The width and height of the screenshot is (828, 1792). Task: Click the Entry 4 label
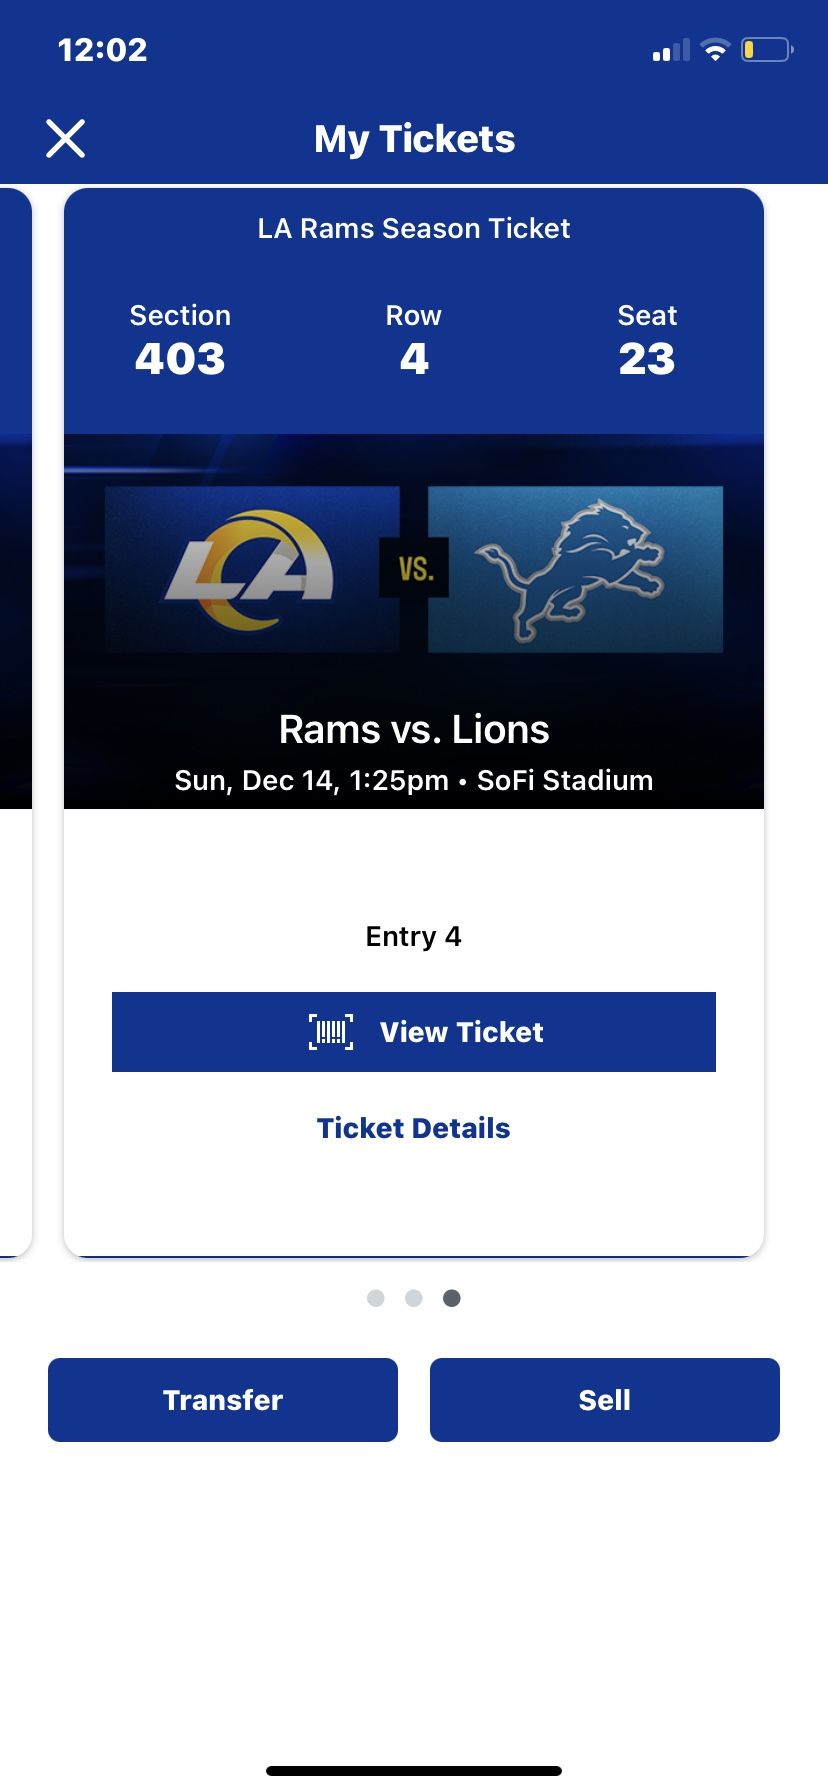tap(414, 936)
